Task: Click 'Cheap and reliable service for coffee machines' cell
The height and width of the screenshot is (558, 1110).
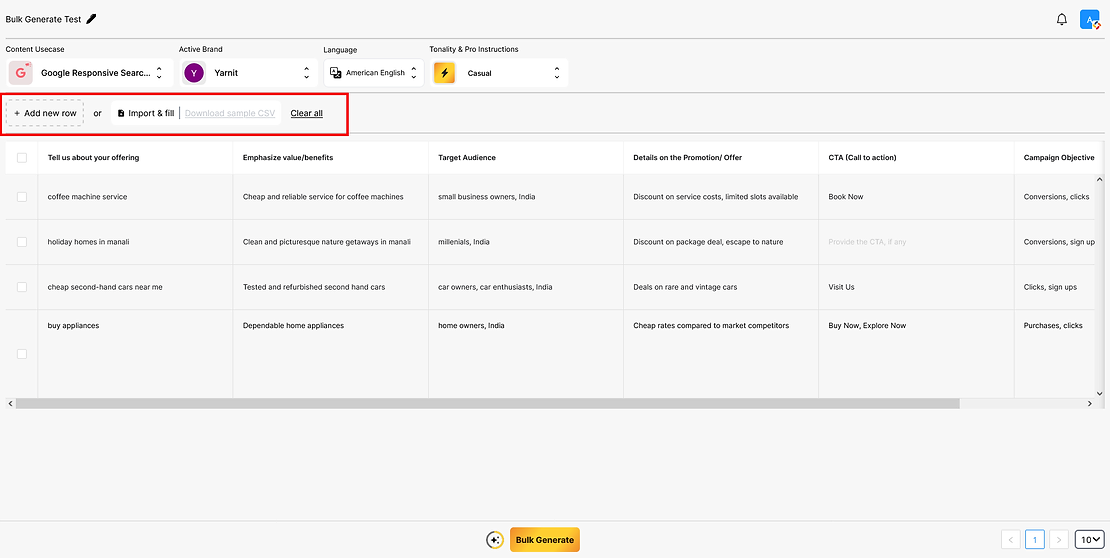Action: click(x=331, y=197)
